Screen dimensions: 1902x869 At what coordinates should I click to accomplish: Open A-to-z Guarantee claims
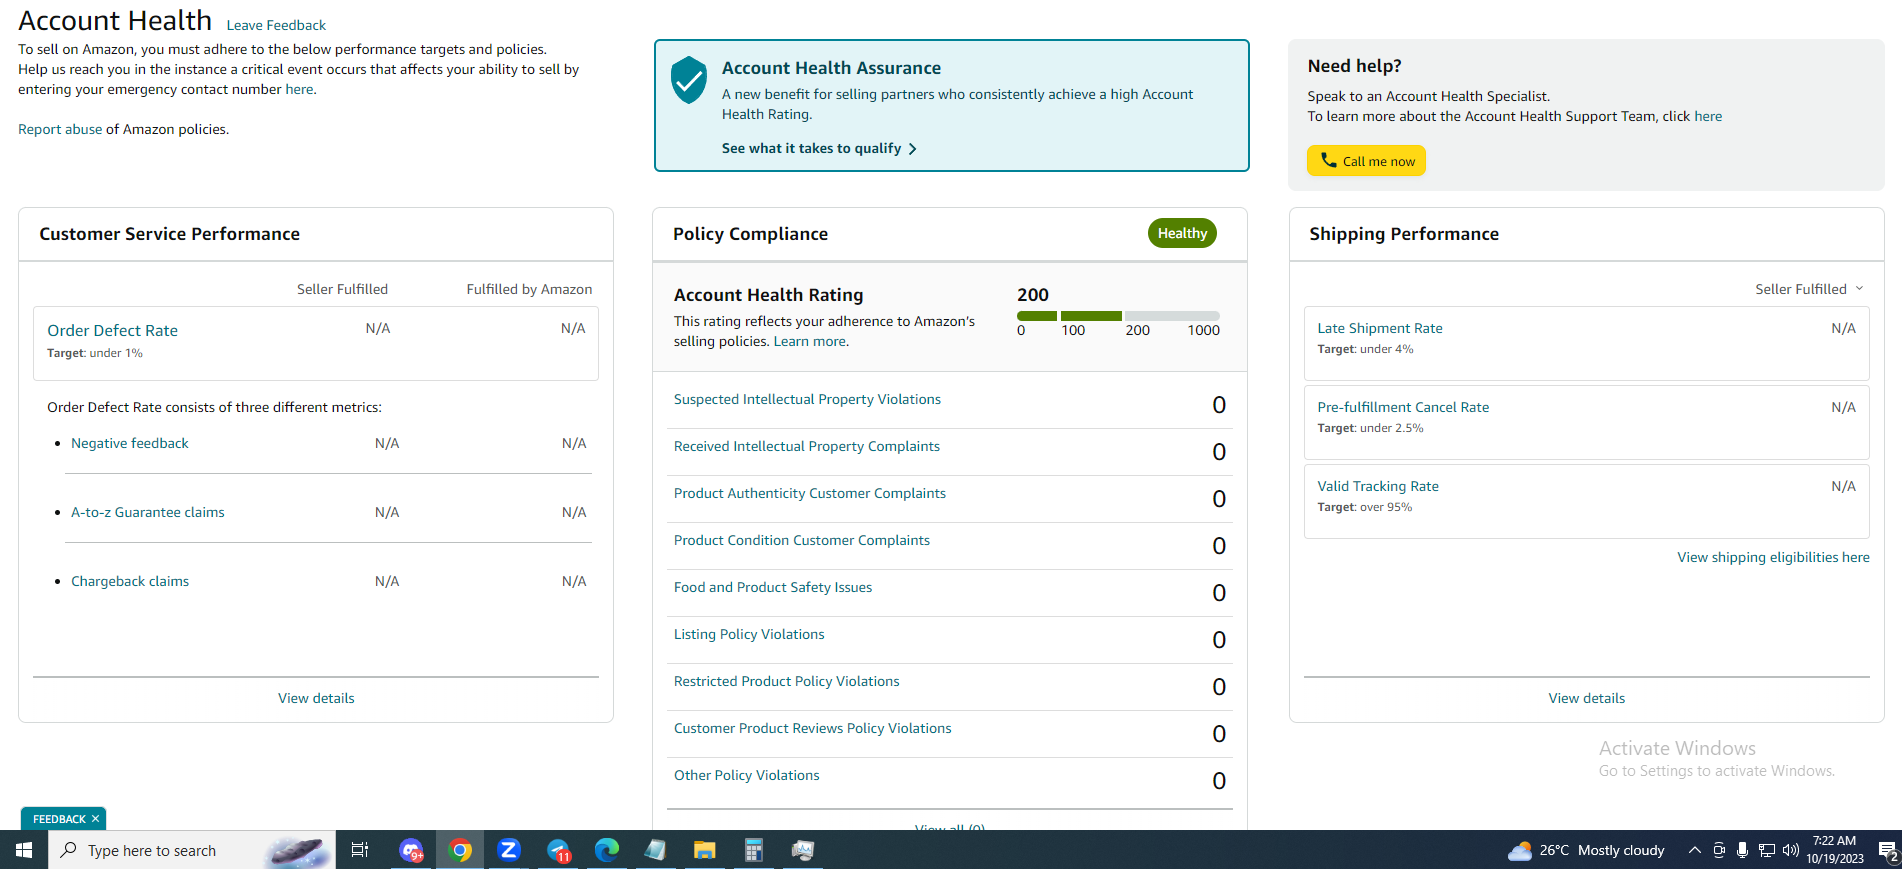point(148,512)
